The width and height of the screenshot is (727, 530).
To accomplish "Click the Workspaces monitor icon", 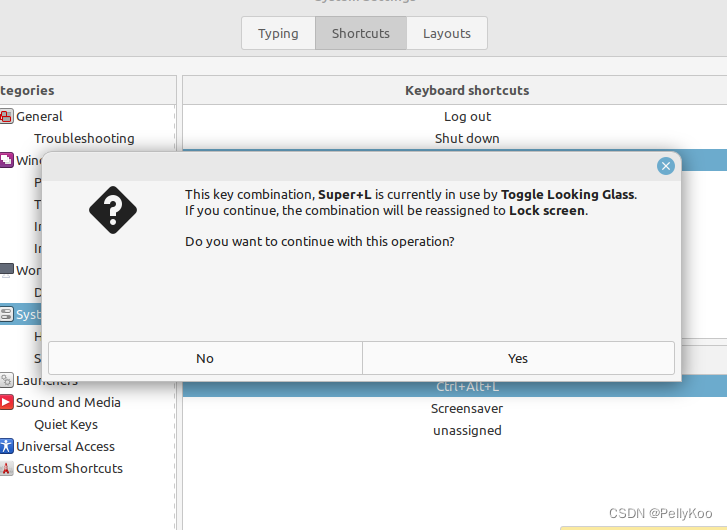I will coord(6,270).
